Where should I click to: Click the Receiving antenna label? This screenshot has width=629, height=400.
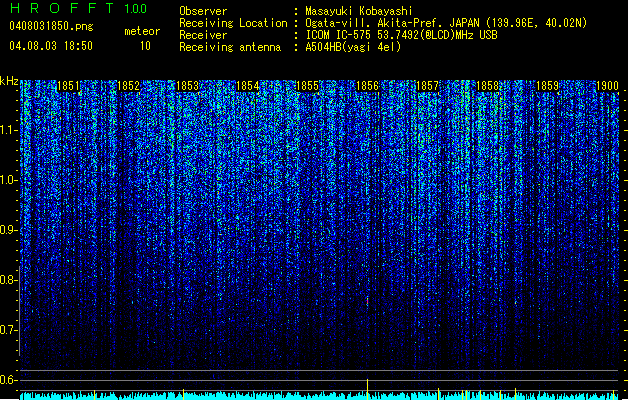coord(230,47)
